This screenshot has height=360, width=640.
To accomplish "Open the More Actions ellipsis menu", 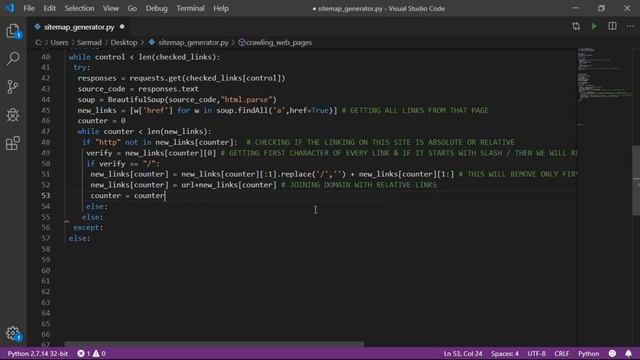I will (x=630, y=27).
